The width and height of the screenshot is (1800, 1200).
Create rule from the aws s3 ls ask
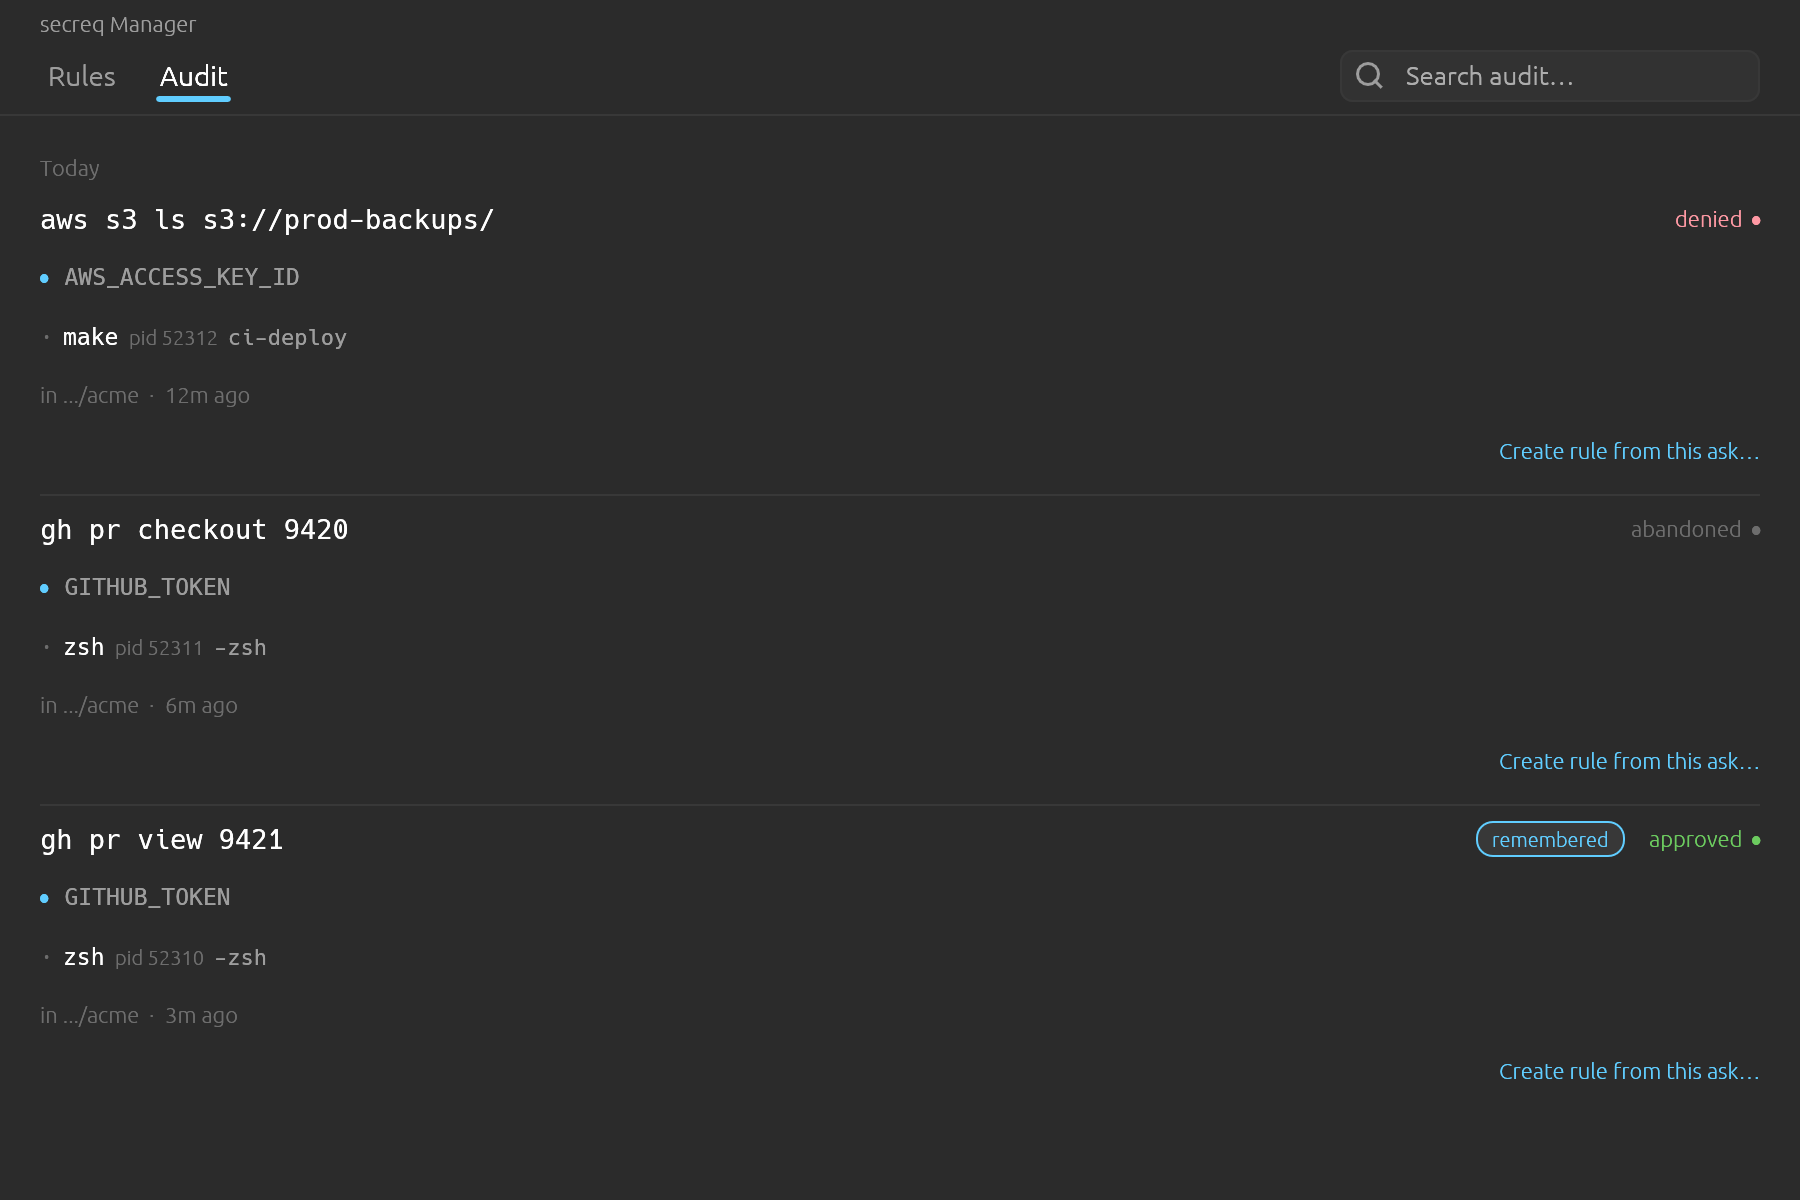(1629, 452)
